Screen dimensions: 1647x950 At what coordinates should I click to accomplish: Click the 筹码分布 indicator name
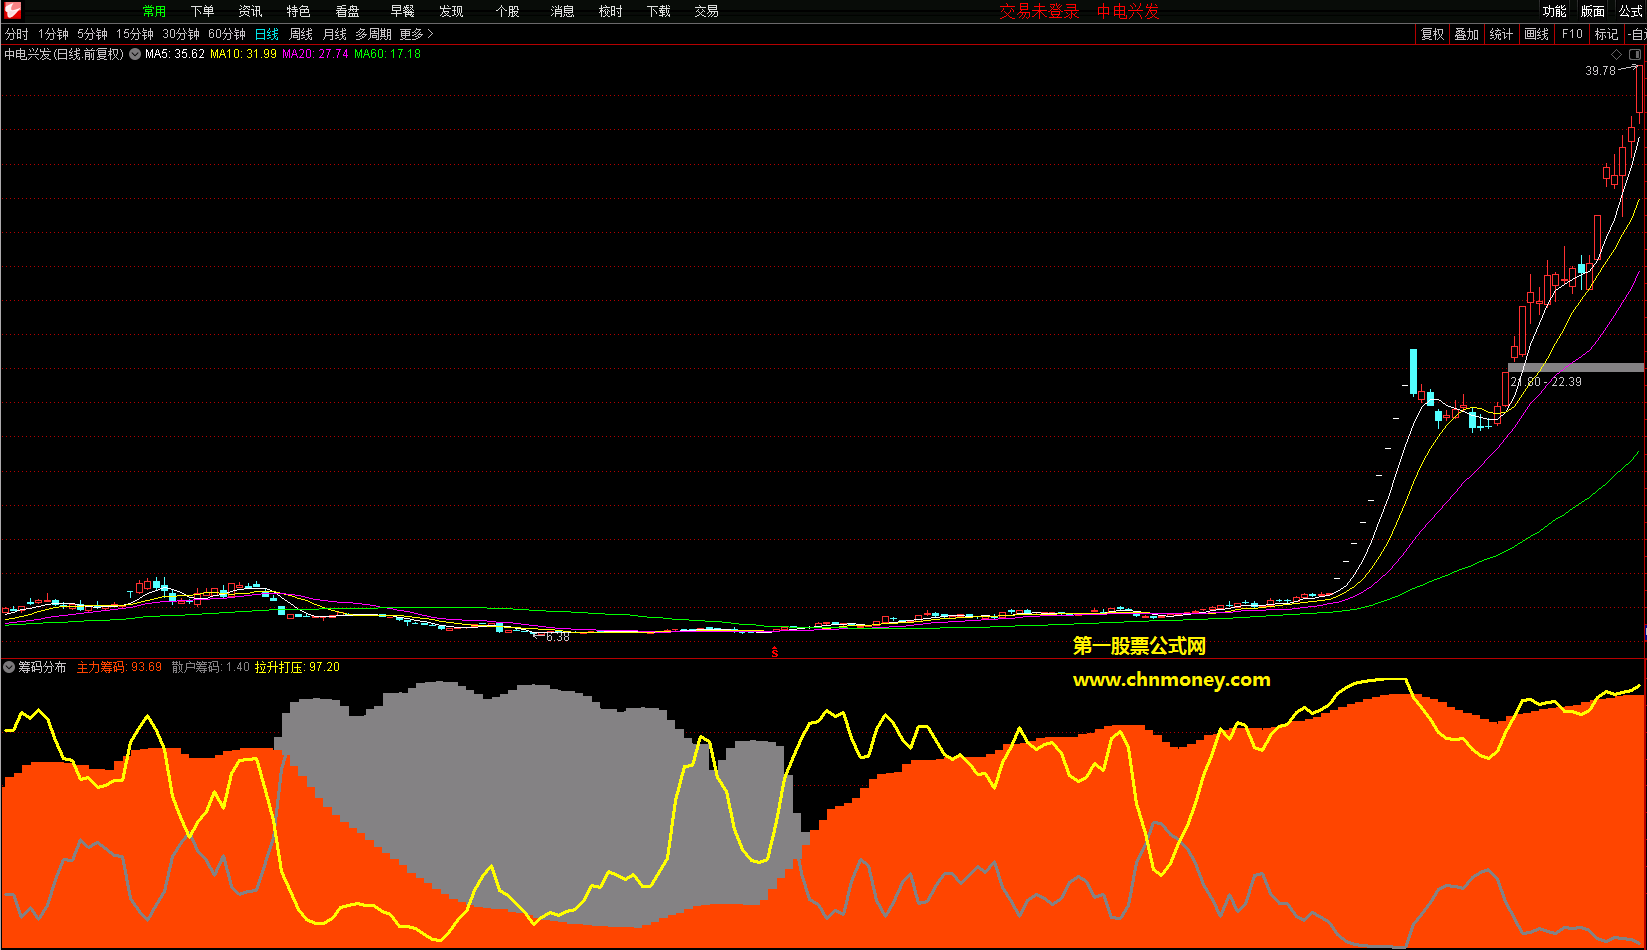(x=42, y=667)
